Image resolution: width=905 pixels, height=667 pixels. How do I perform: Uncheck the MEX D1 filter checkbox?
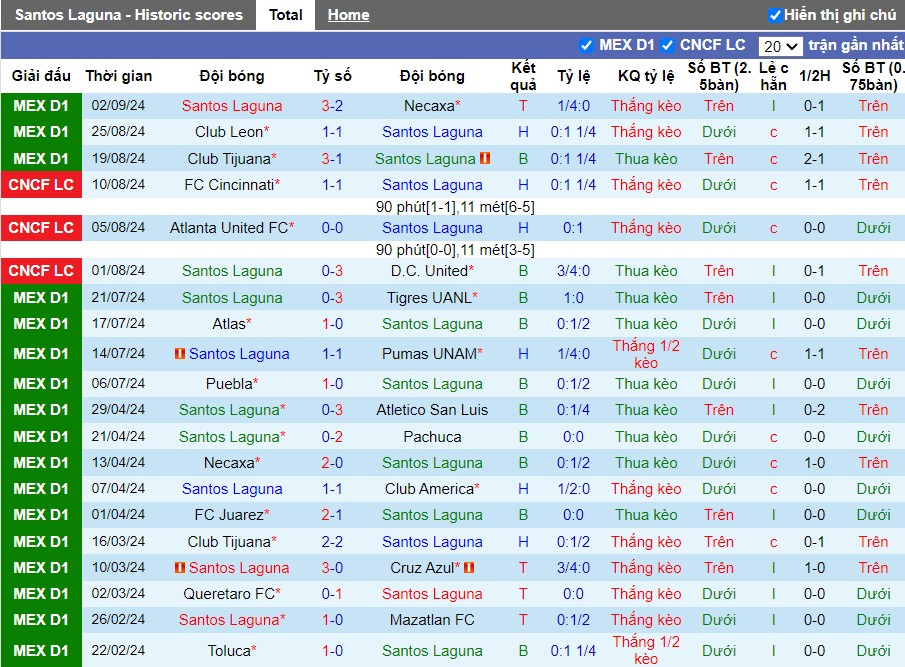pos(586,45)
